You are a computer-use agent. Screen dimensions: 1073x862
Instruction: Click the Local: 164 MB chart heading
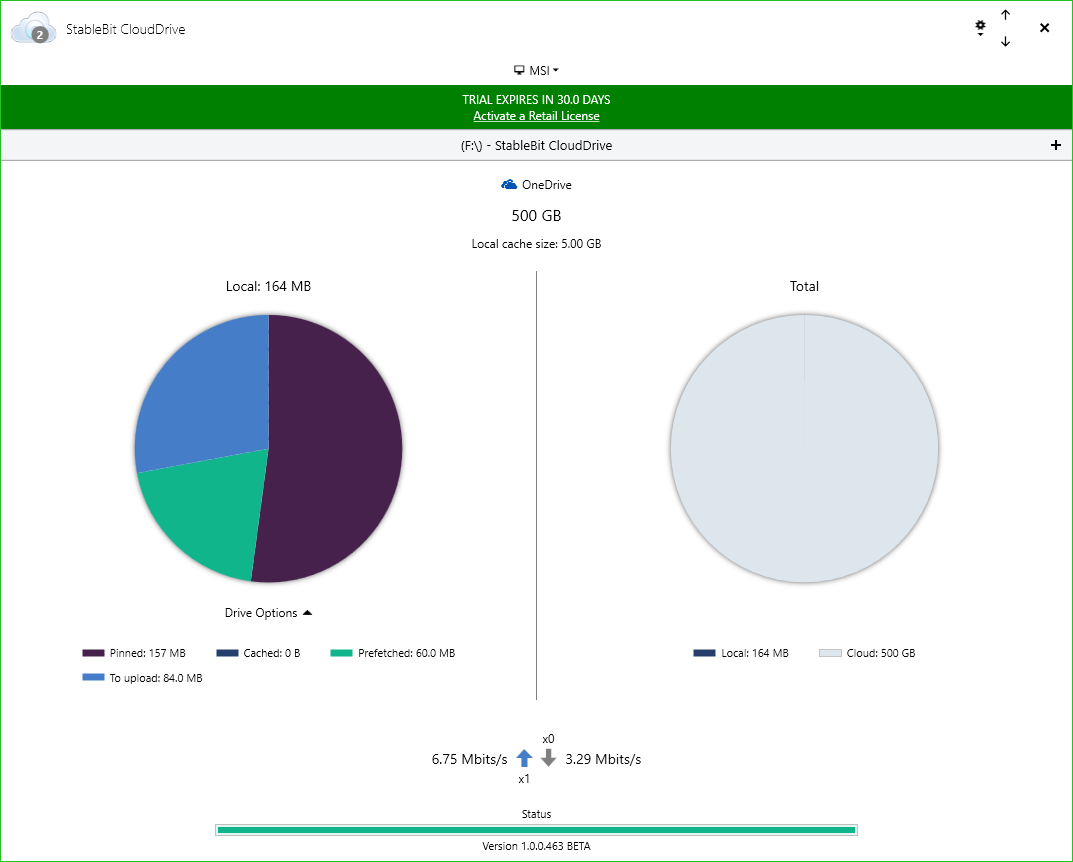[268, 287]
